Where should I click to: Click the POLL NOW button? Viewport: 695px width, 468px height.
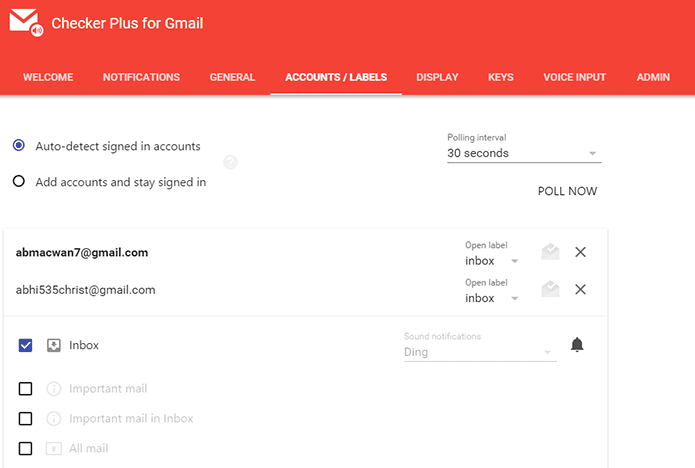567,191
